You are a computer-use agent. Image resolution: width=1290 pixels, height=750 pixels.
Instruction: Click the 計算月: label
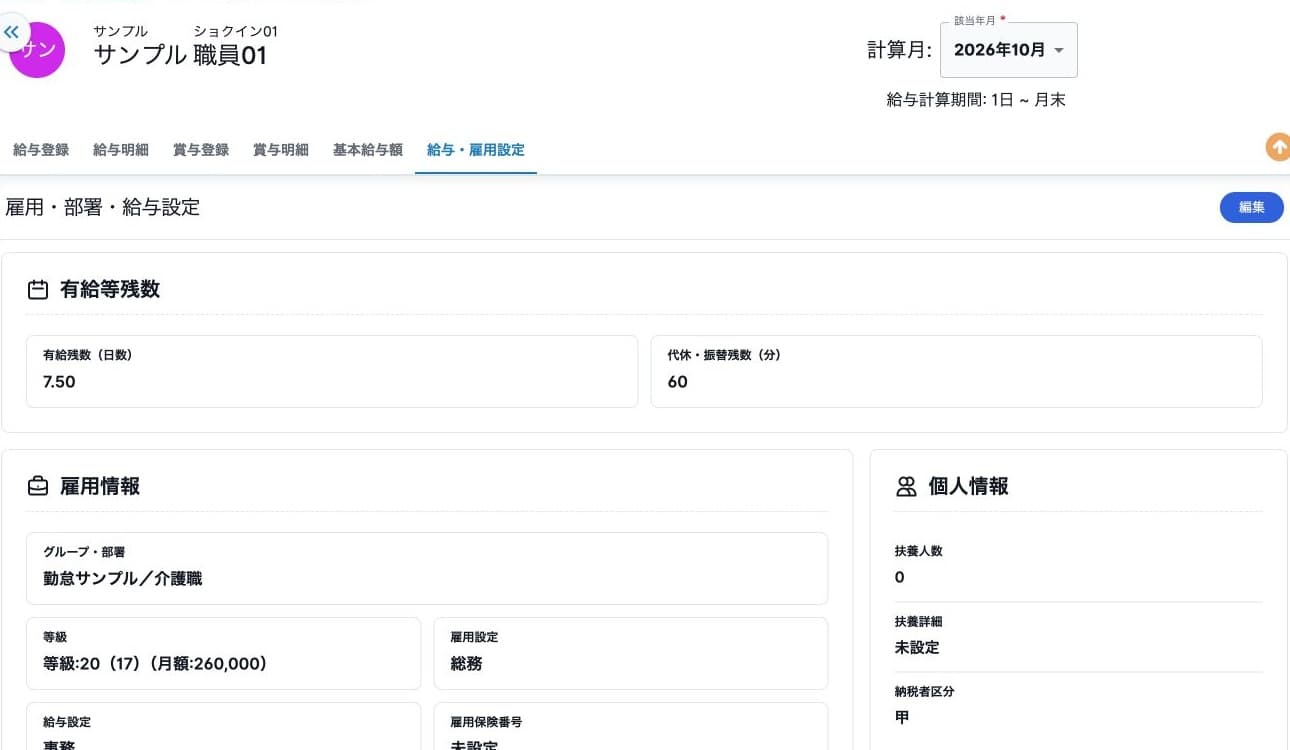coord(900,50)
